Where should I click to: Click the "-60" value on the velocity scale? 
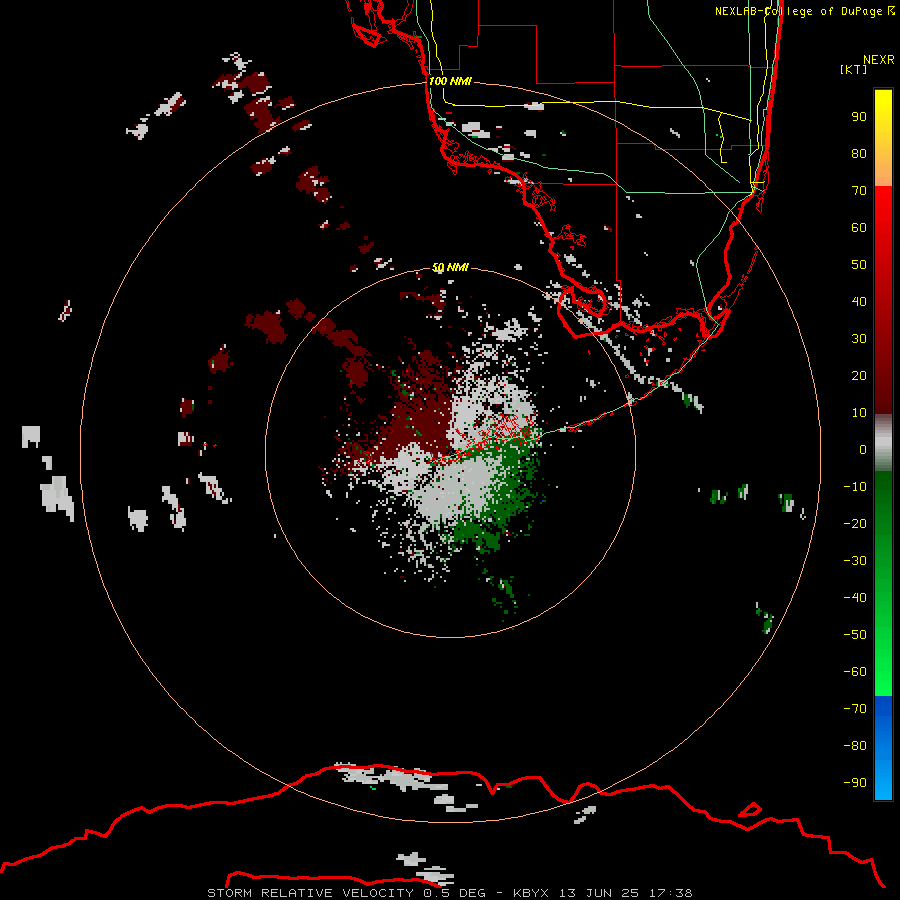coord(855,672)
